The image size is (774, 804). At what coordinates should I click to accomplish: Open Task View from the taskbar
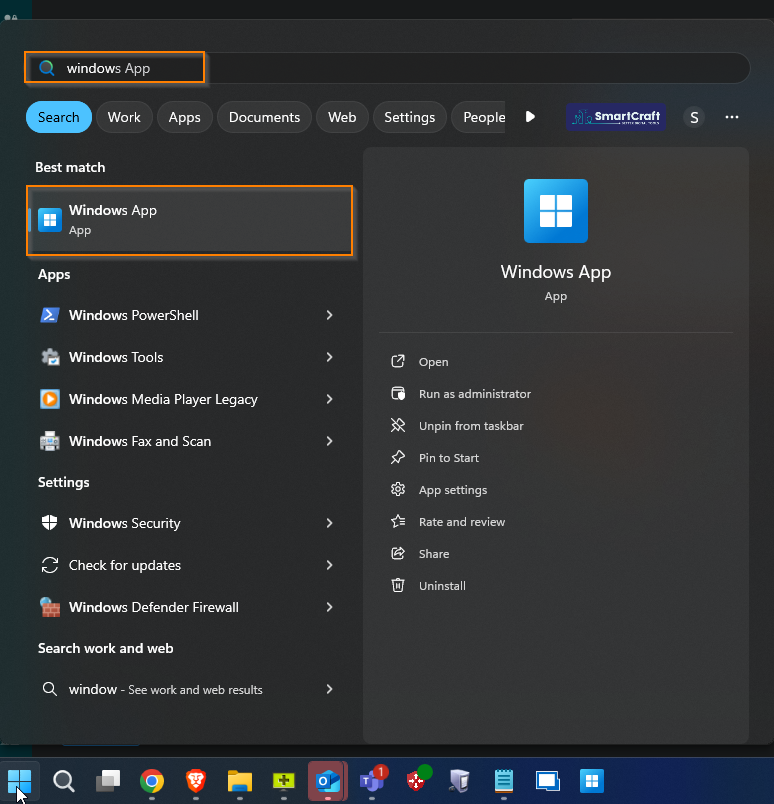point(108,781)
